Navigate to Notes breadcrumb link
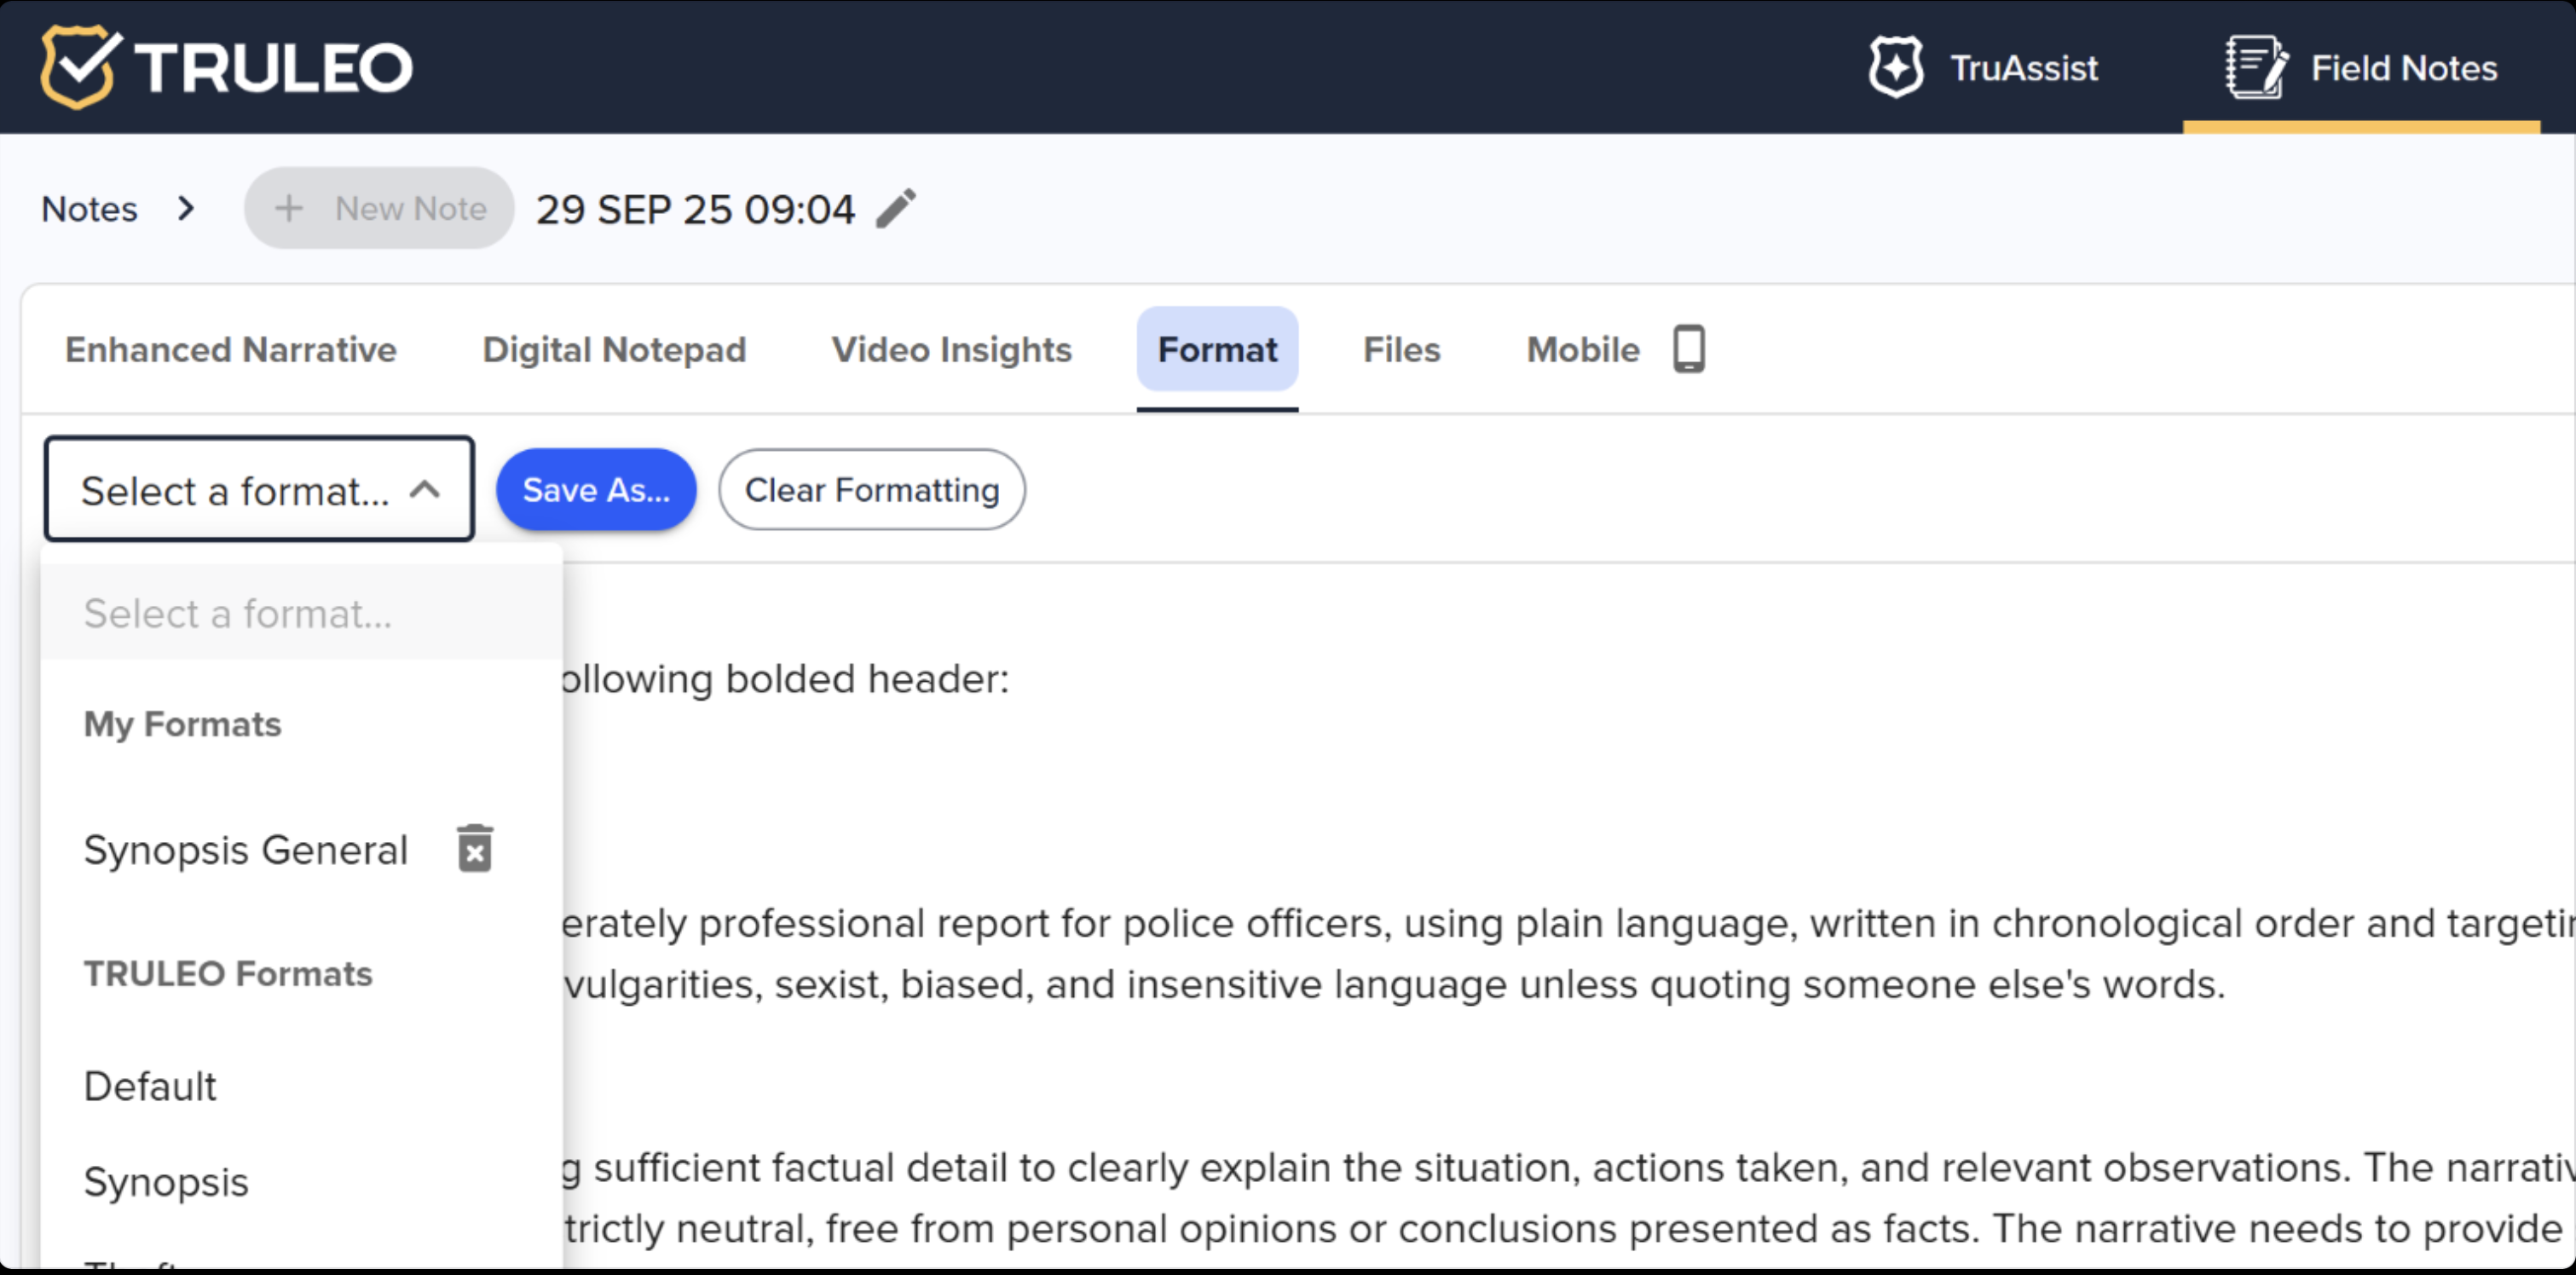The height and width of the screenshot is (1275, 2576). (x=89, y=208)
